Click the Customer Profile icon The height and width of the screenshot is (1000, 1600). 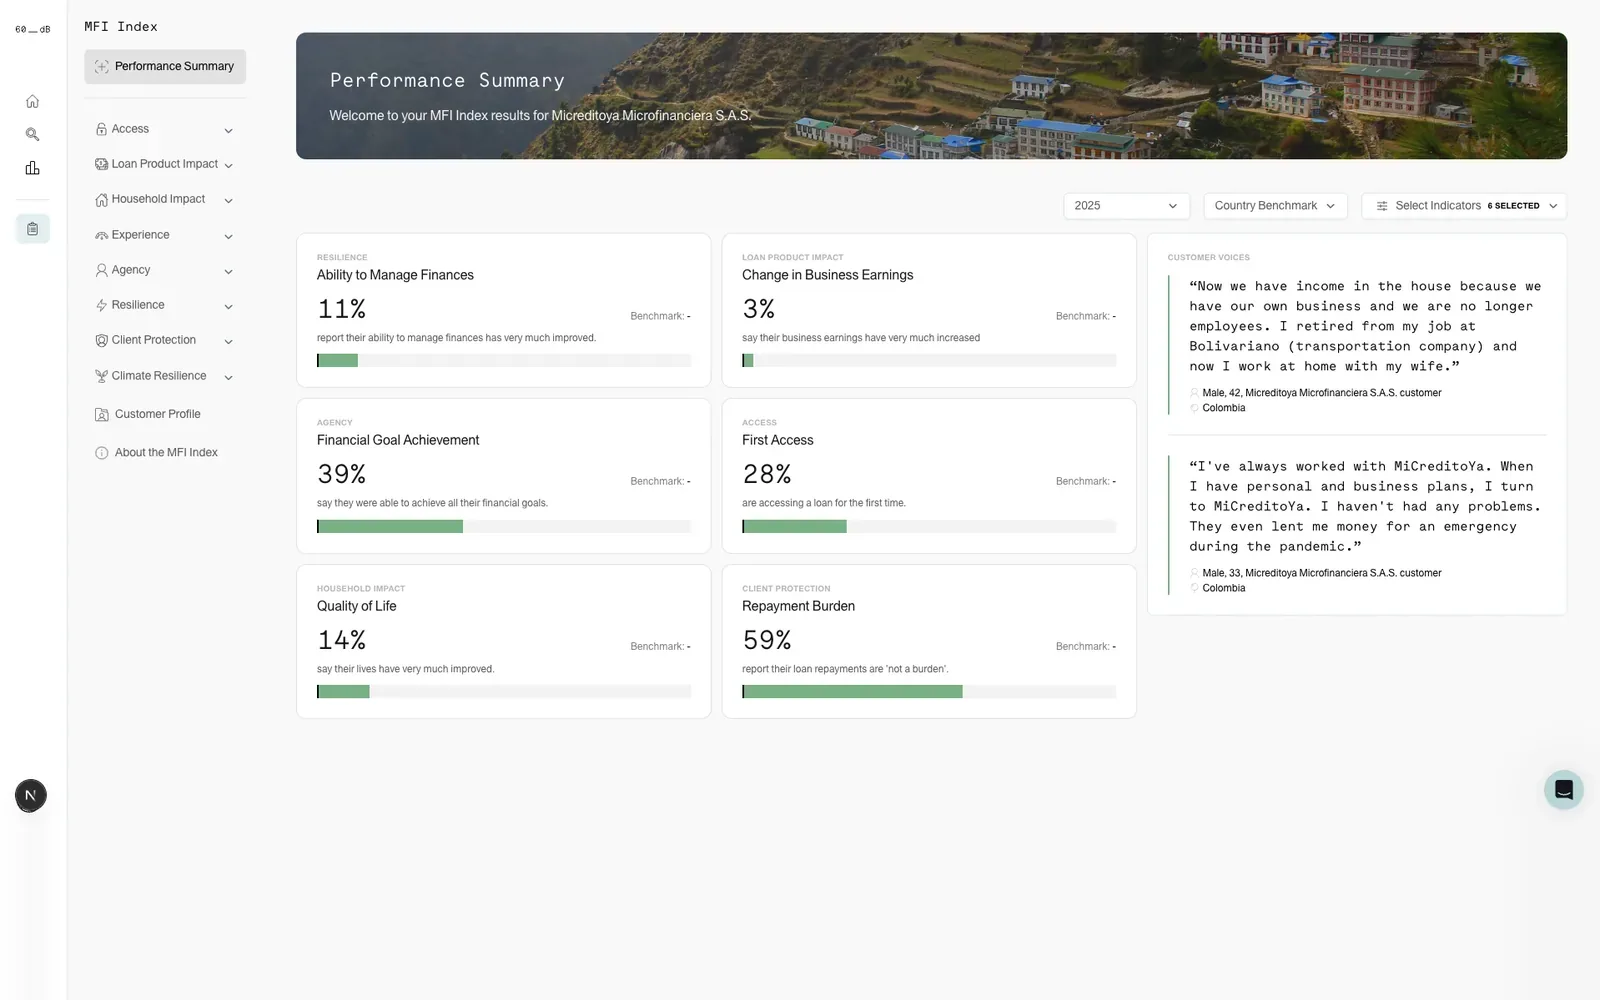101,414
